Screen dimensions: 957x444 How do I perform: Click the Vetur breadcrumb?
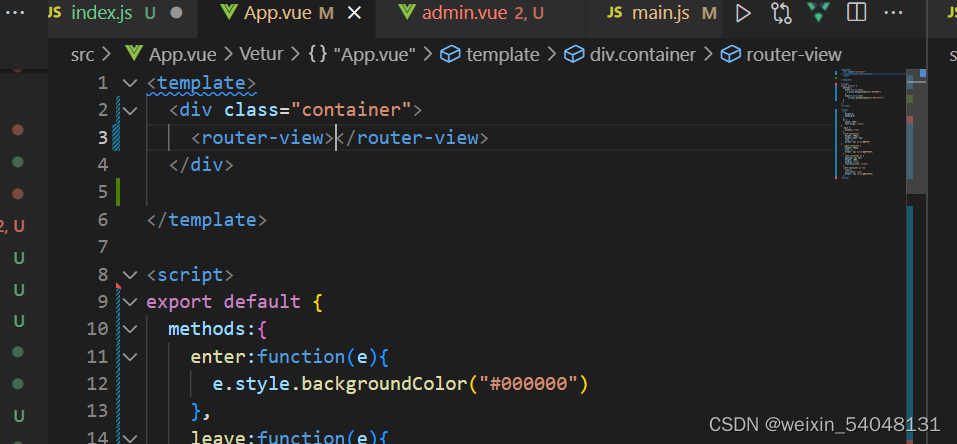(x=261, y=54)
